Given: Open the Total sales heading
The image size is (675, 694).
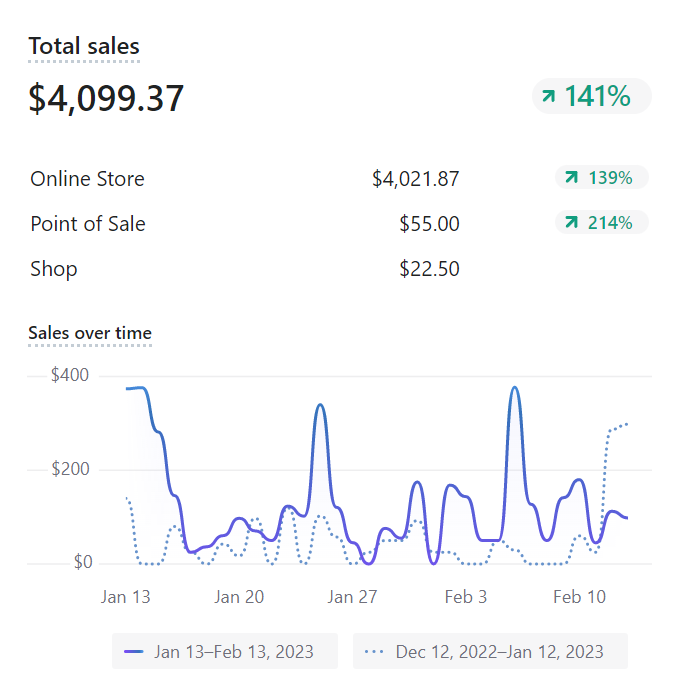Looking at the screenshot, I should coord(84,46).
